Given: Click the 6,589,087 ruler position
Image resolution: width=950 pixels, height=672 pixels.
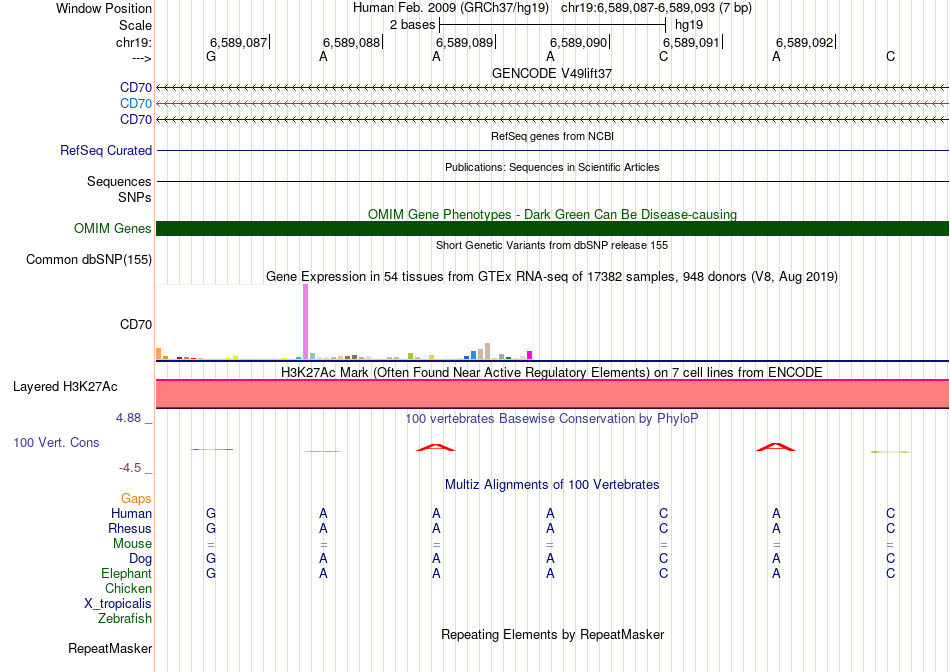Looking at the screenshot, I should (x=238, y=42).
